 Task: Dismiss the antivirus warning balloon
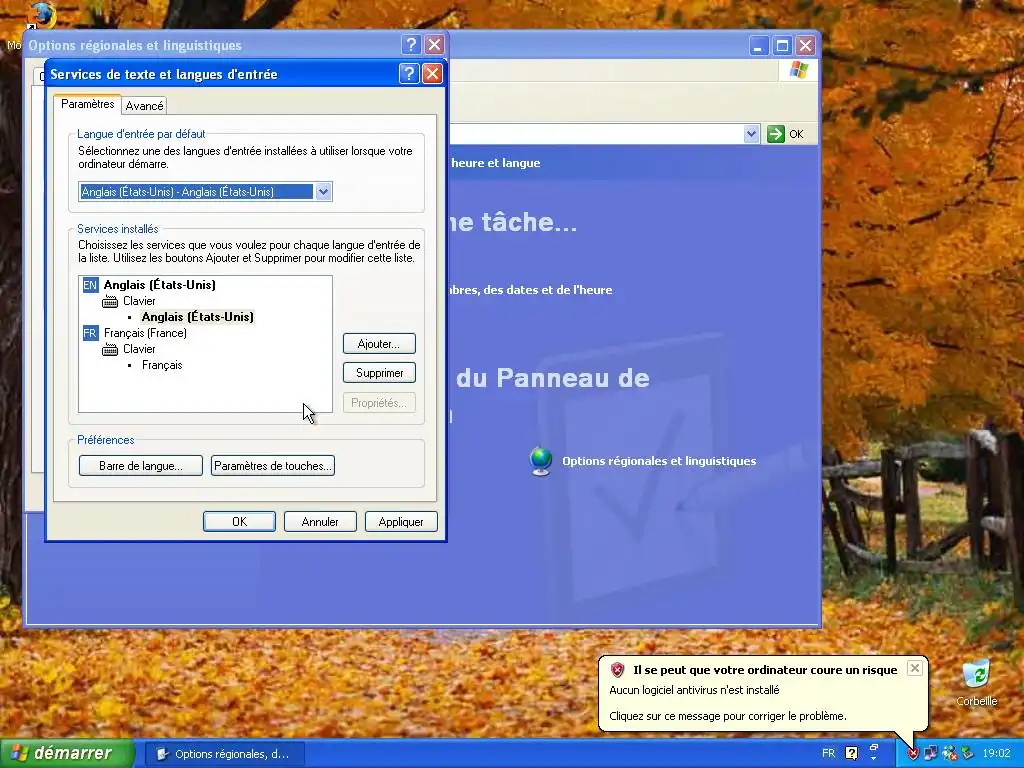pyautogui.click(x=915, y=667)
